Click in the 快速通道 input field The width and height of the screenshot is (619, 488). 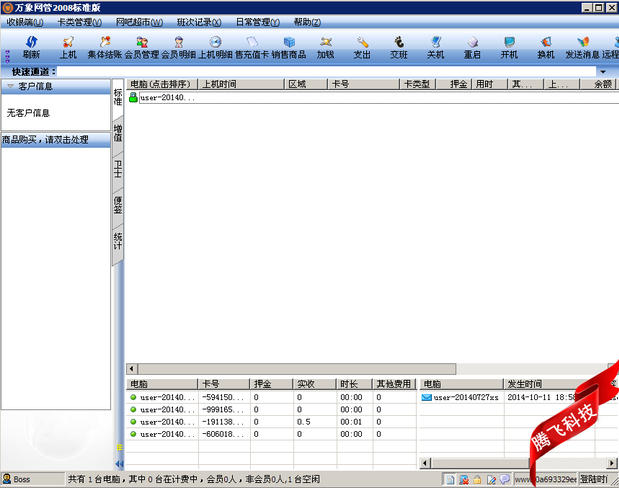point(326,71)
